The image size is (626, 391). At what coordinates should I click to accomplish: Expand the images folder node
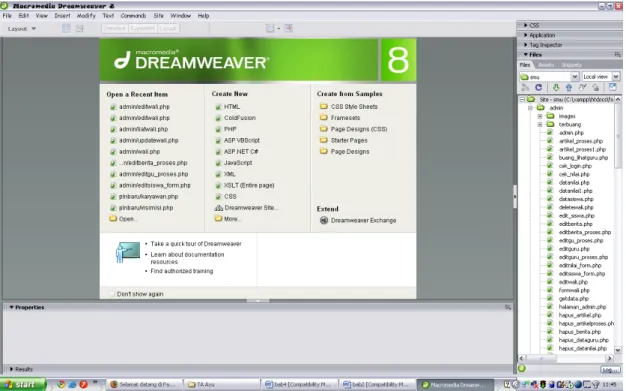pos(540,116)
